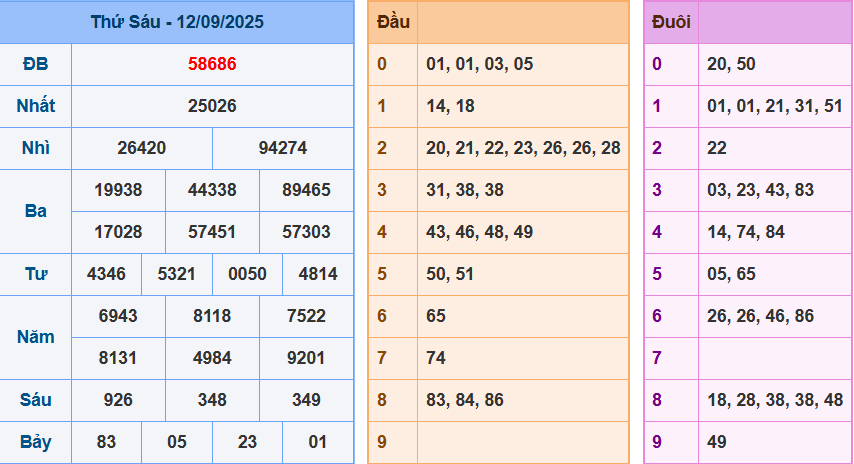
Task: Select the Đuôi row 9 value '49'
Action: [717, 441]
